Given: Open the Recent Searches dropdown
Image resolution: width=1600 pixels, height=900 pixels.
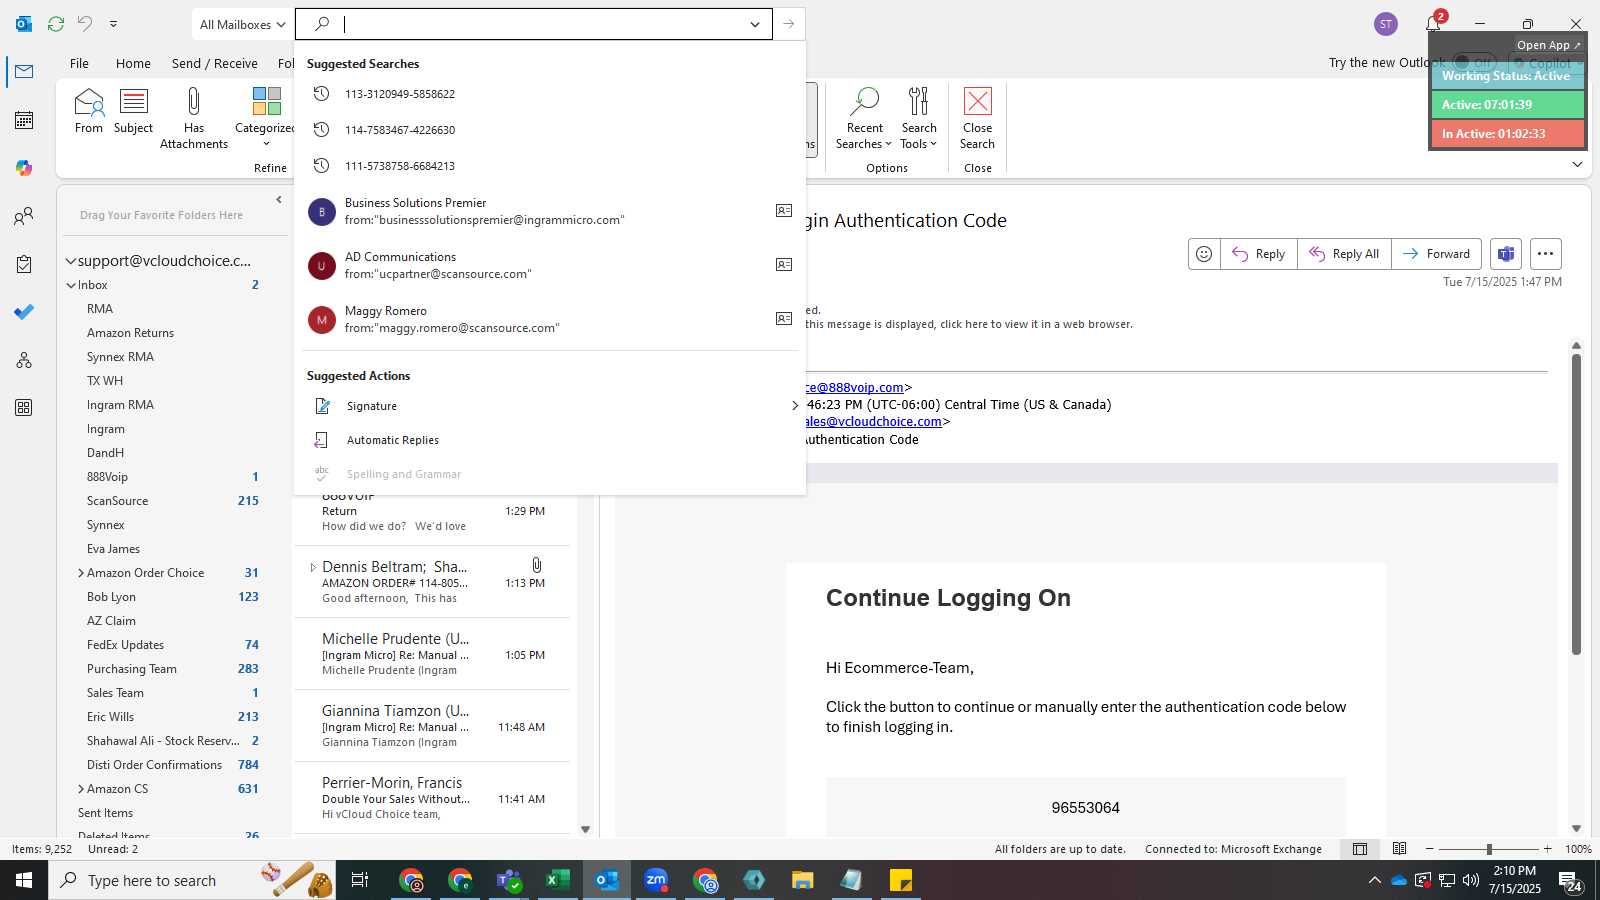Looking at the screenshot, I should 864,119.
